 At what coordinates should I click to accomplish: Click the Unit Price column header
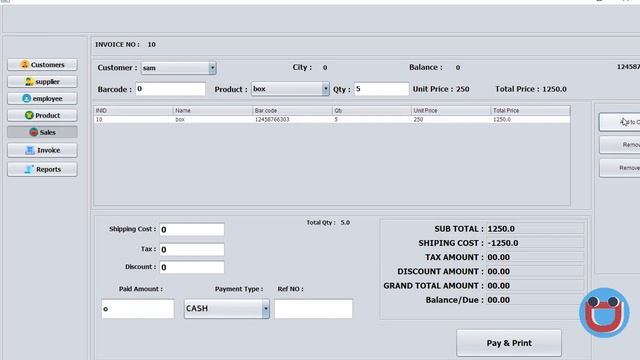[451, 111]
